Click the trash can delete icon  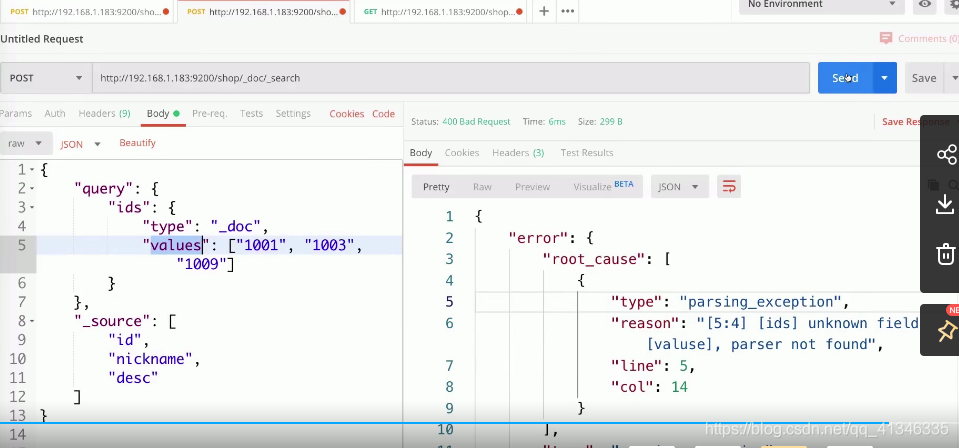point(946,253)
